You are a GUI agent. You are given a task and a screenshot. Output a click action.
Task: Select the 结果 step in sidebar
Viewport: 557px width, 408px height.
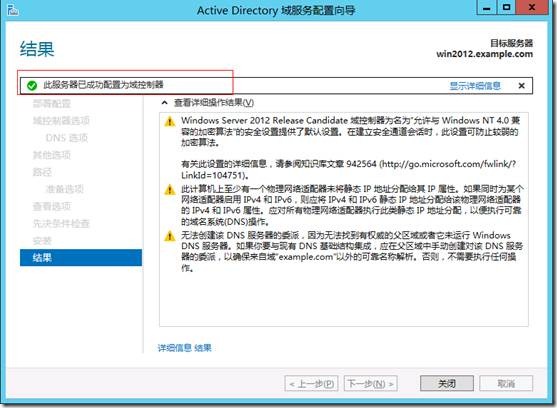click(x=81, y=257)
